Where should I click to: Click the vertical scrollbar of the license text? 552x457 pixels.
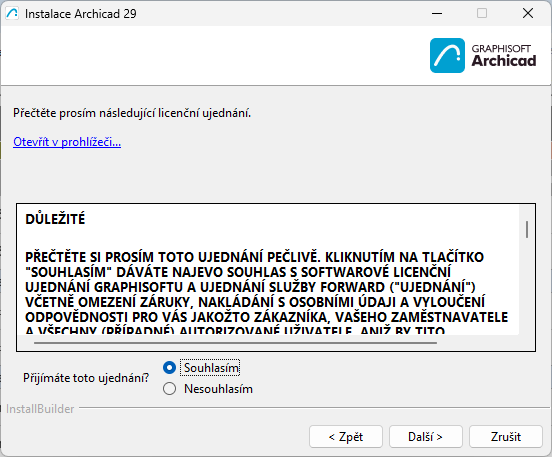pyautogui.click(x=527, y=229)
